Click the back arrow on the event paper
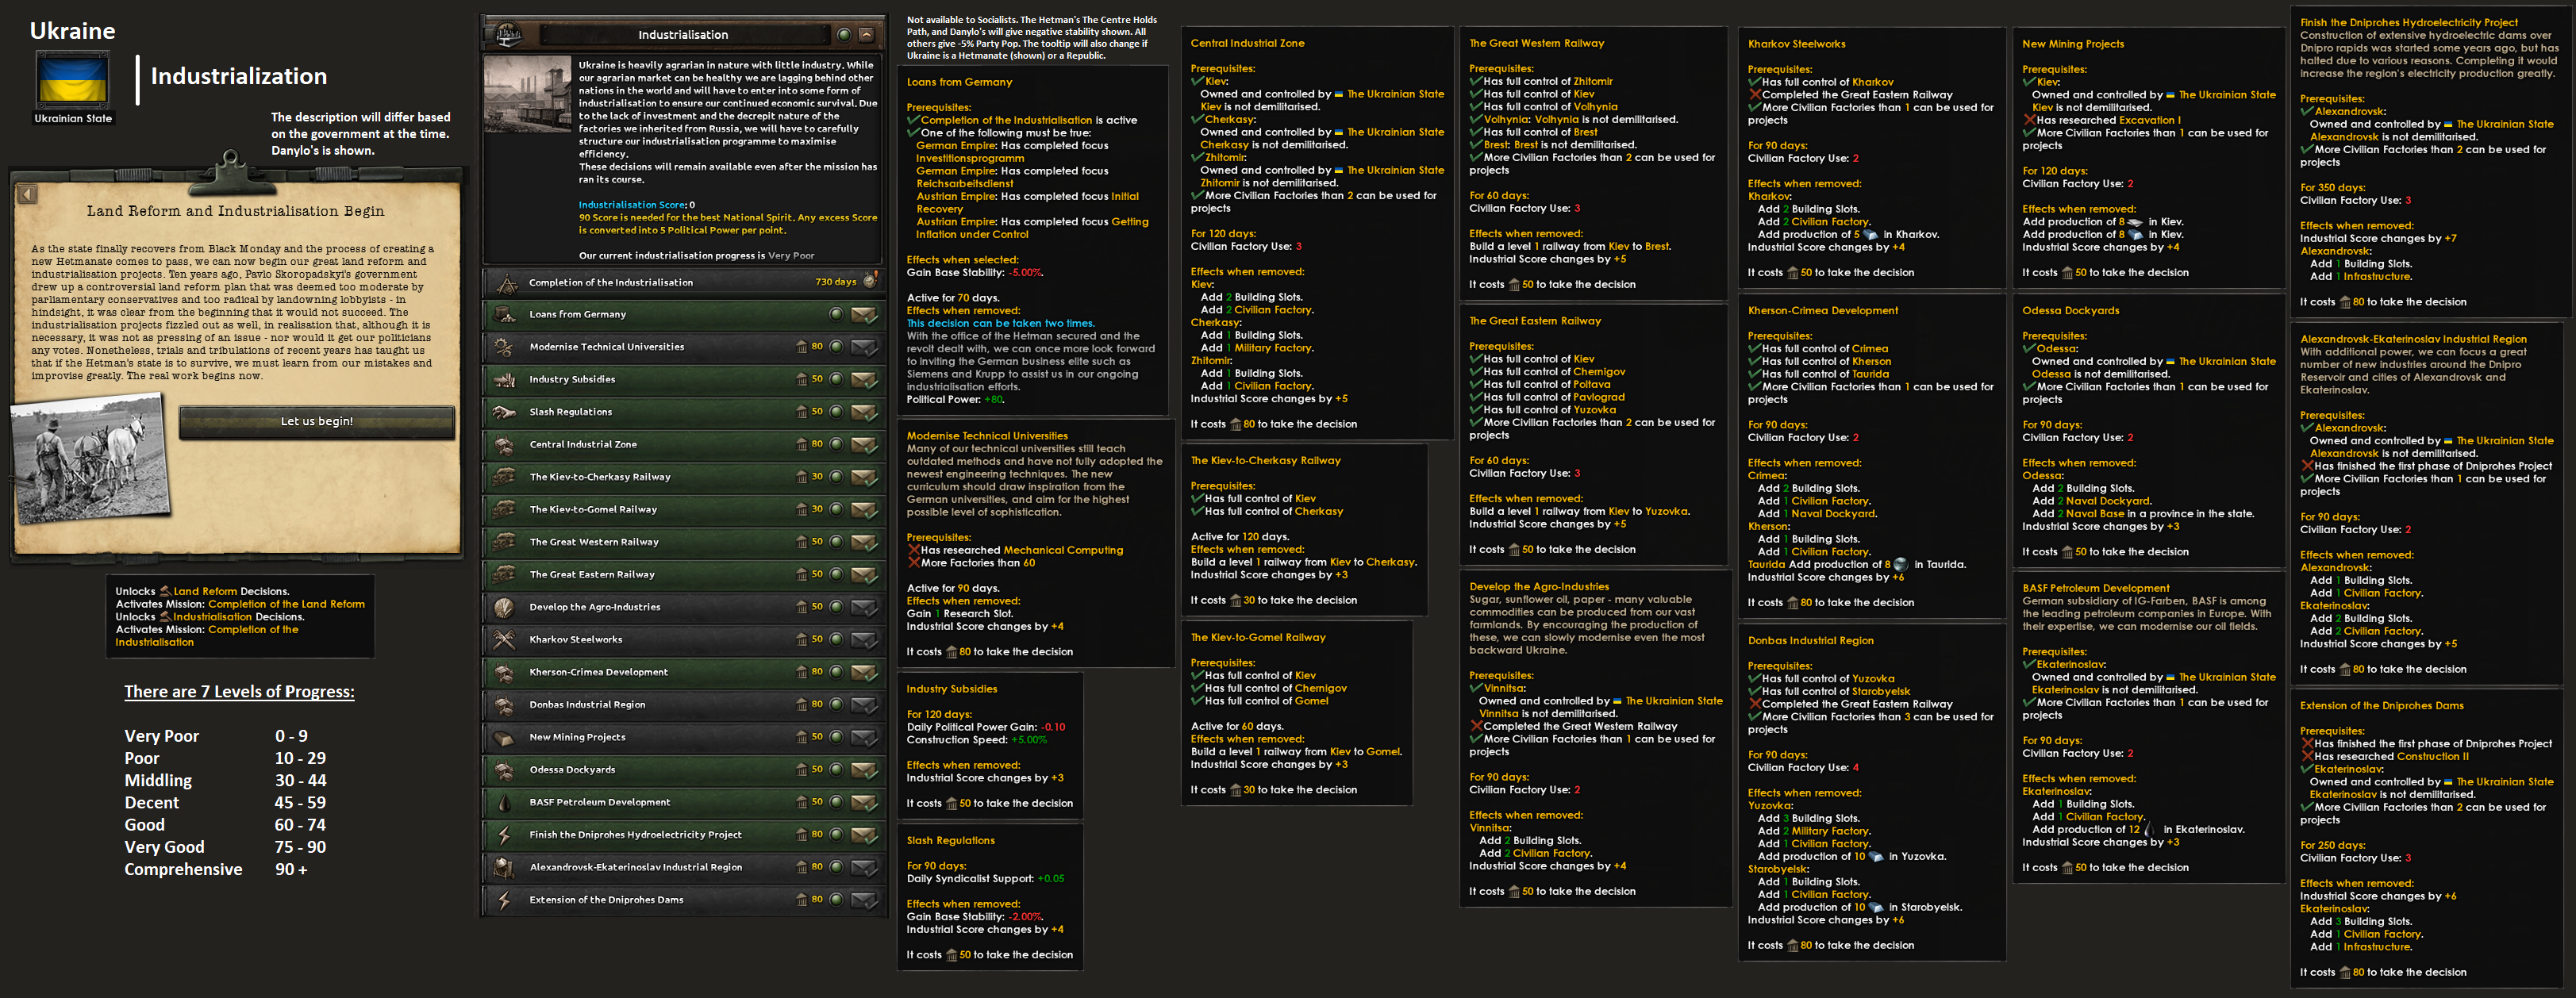The height and width of the screenshot is (998, 2576). click(28, 194)
